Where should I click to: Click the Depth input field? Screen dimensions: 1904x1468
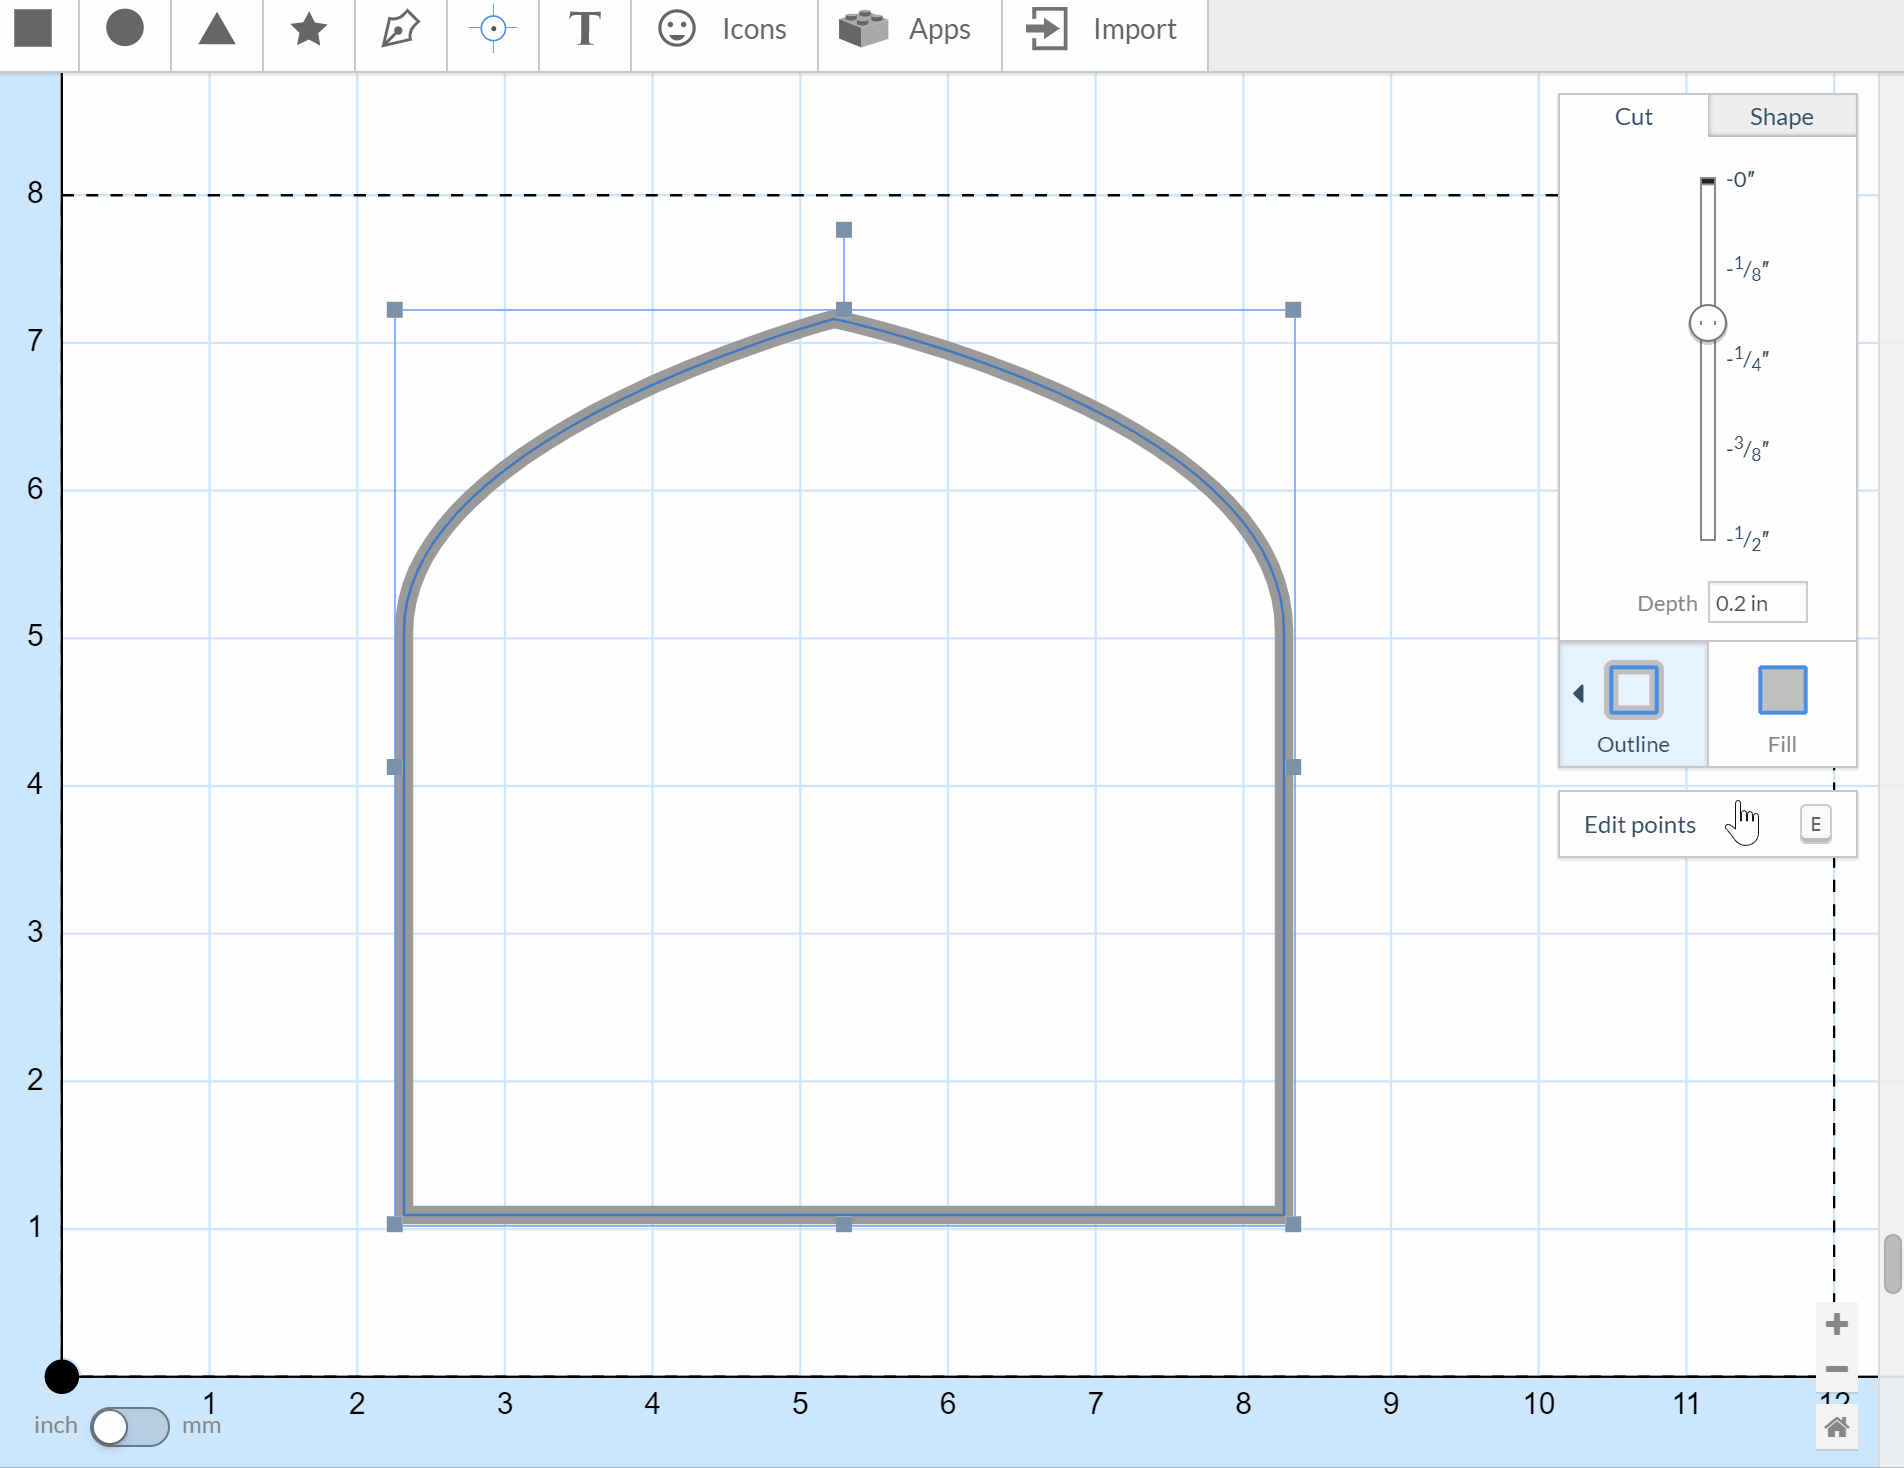coord(1756,603)
